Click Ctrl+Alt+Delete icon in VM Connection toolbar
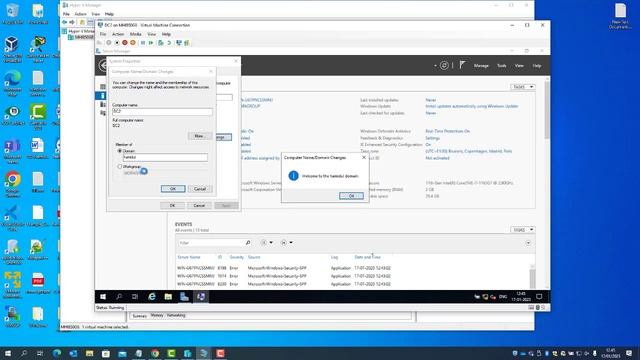The image size is (640, 360). [x=100, y=42]
